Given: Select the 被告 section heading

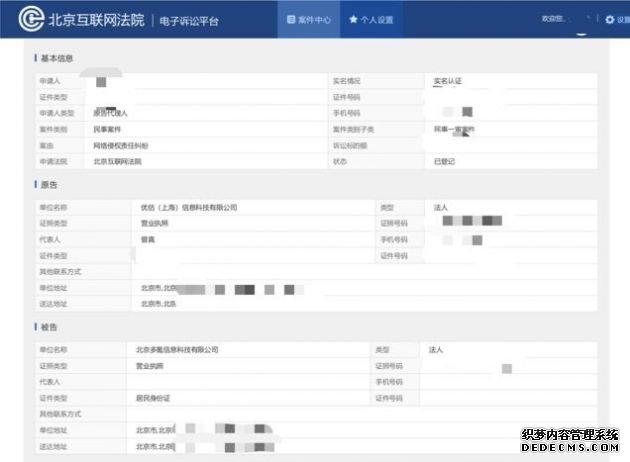Looking at the screenshot, I should pyautogui.click(x=48, y=327).
